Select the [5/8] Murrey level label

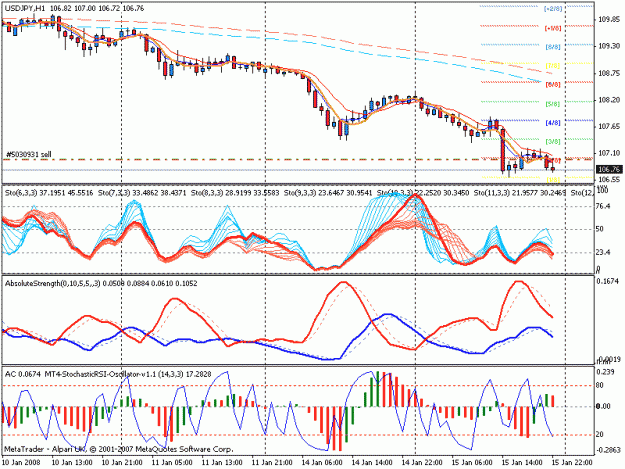[553, 104]
